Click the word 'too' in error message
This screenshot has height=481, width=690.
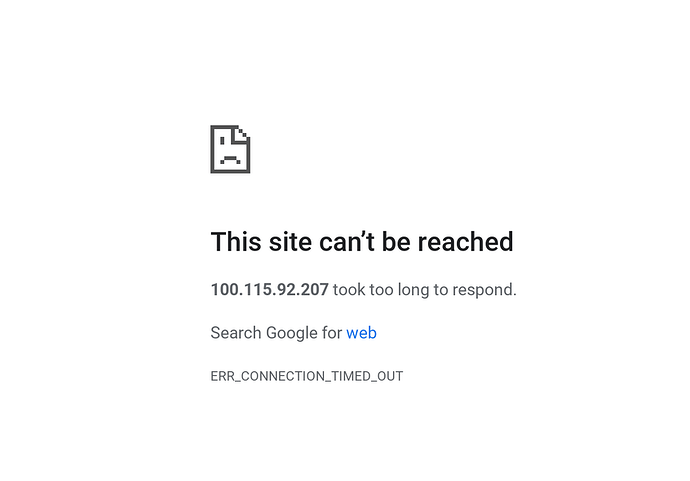click(382, 290)
